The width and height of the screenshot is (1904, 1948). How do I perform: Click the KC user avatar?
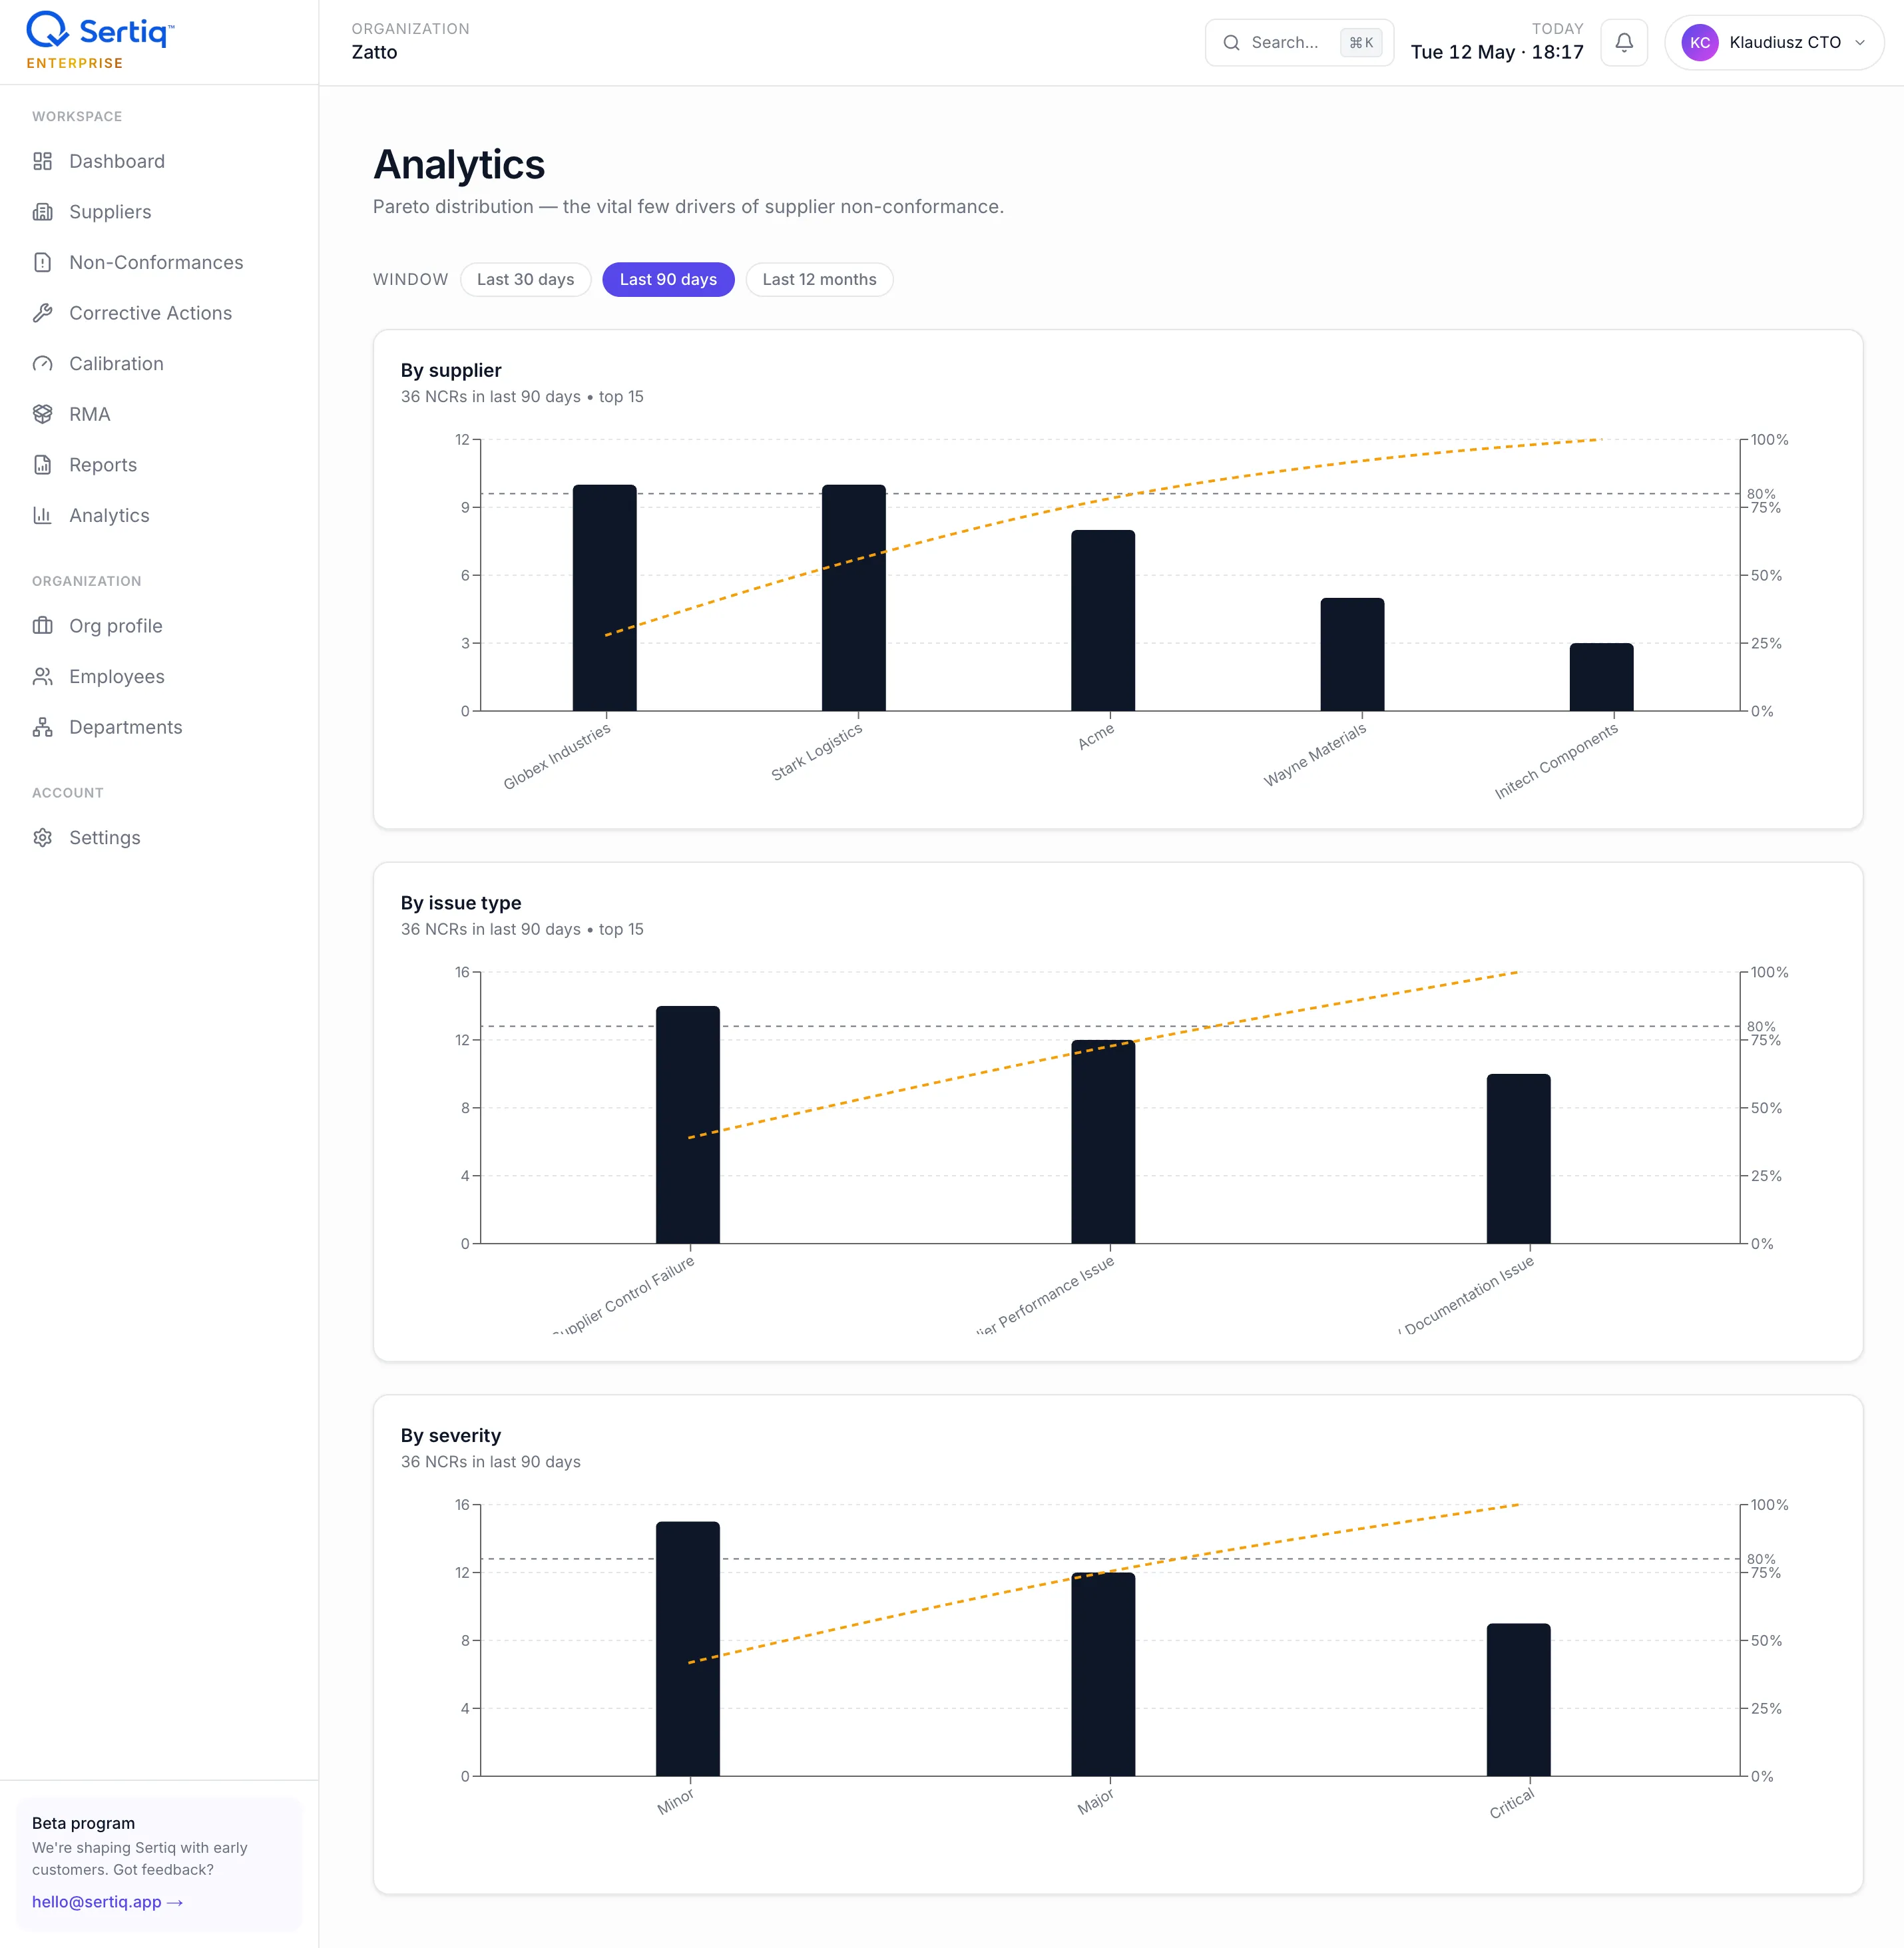coord(1700,42)
